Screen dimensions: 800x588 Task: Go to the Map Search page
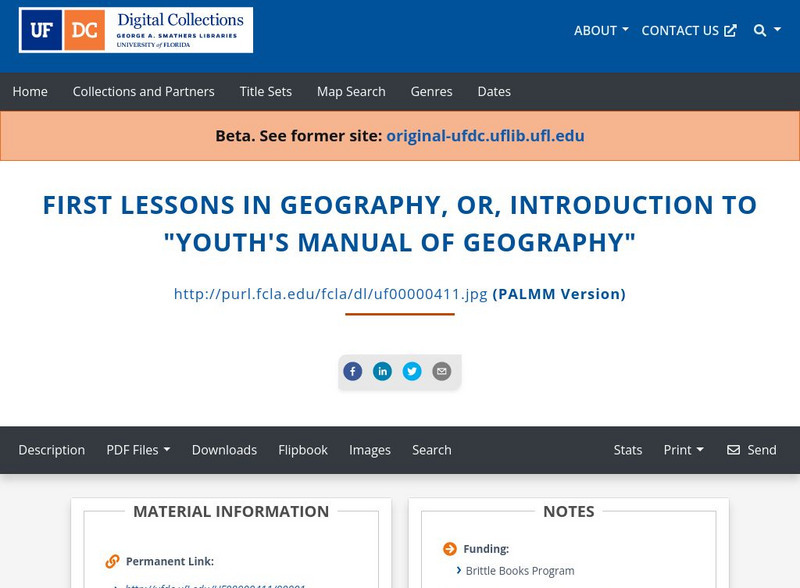[x=350, y=91]
